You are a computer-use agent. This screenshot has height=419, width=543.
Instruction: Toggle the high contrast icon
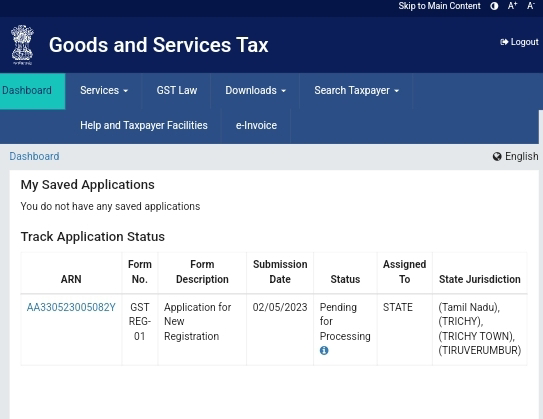pyautogui.click(x=494, y=6)
